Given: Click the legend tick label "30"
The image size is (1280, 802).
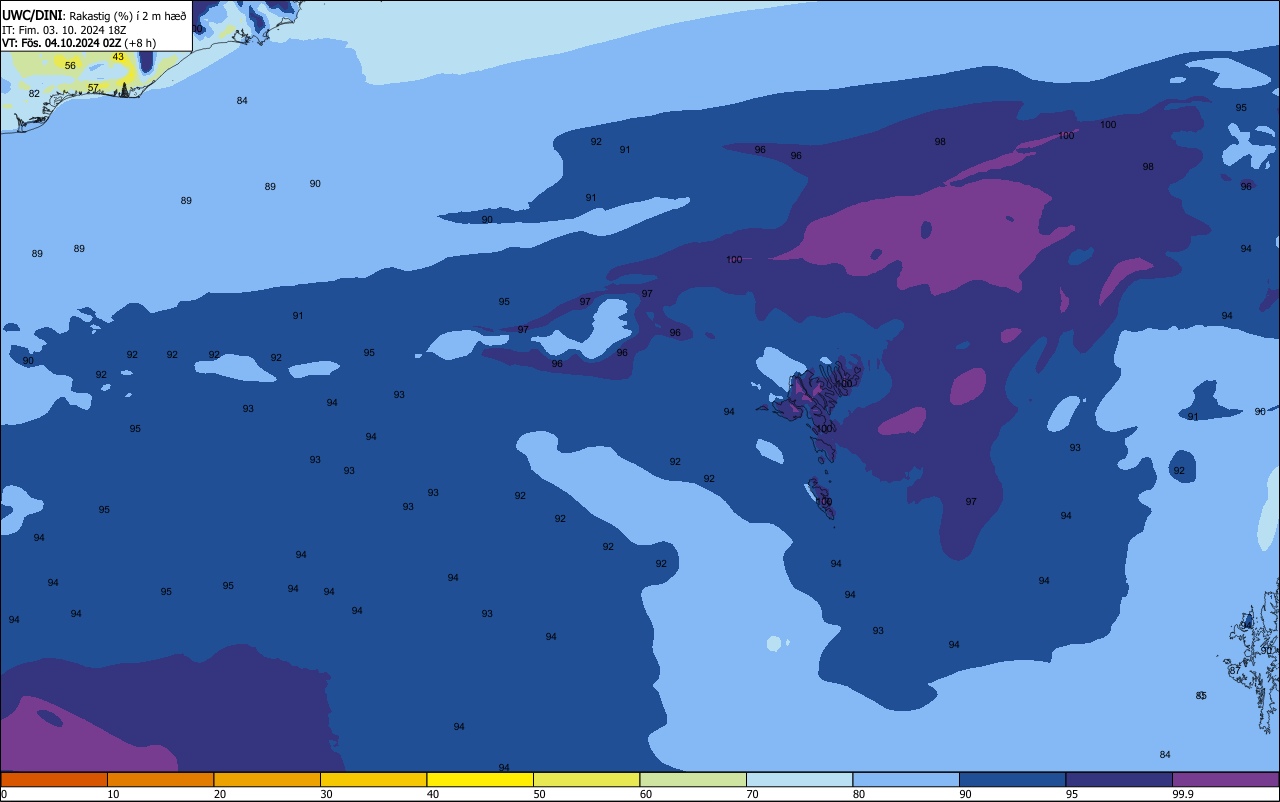Looking at the screenshot, I should click(x=326, y=794).
